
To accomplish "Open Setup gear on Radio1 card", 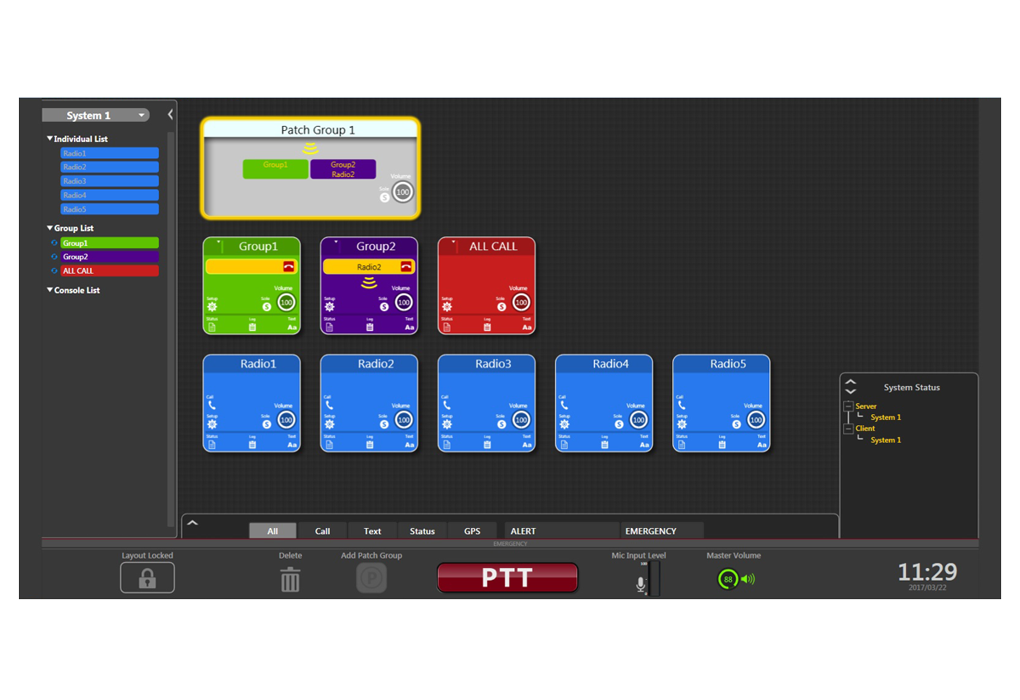I will point(212,424).
